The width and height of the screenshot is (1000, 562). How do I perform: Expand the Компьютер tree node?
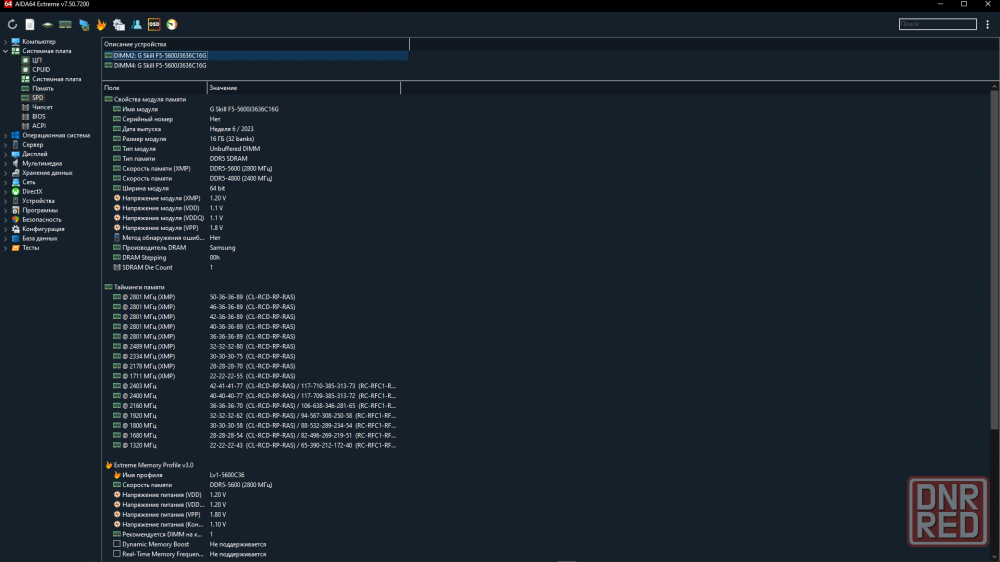pyautogui.click(x=6, y=41)
